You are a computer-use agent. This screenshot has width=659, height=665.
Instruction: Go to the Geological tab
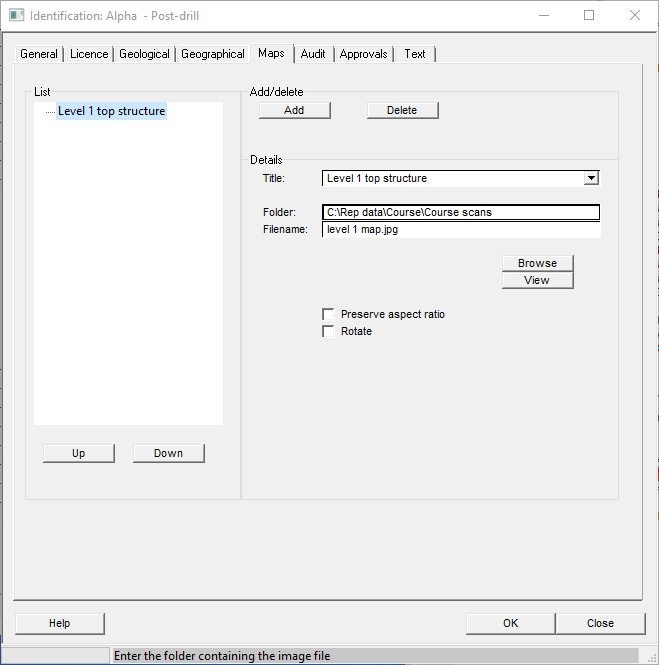coord(144,54)
